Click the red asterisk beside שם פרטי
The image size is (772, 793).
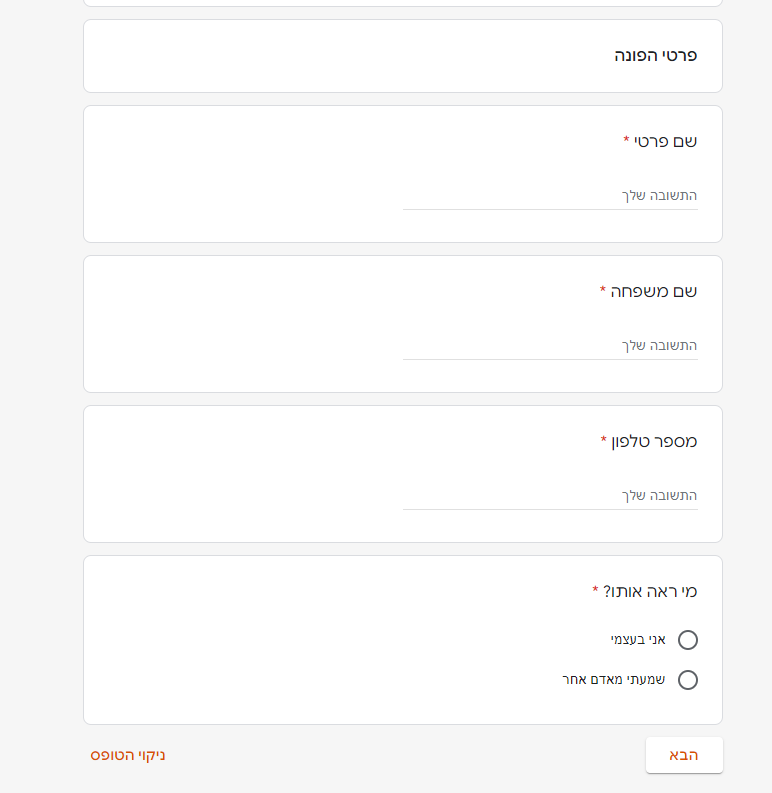point(626,140)
